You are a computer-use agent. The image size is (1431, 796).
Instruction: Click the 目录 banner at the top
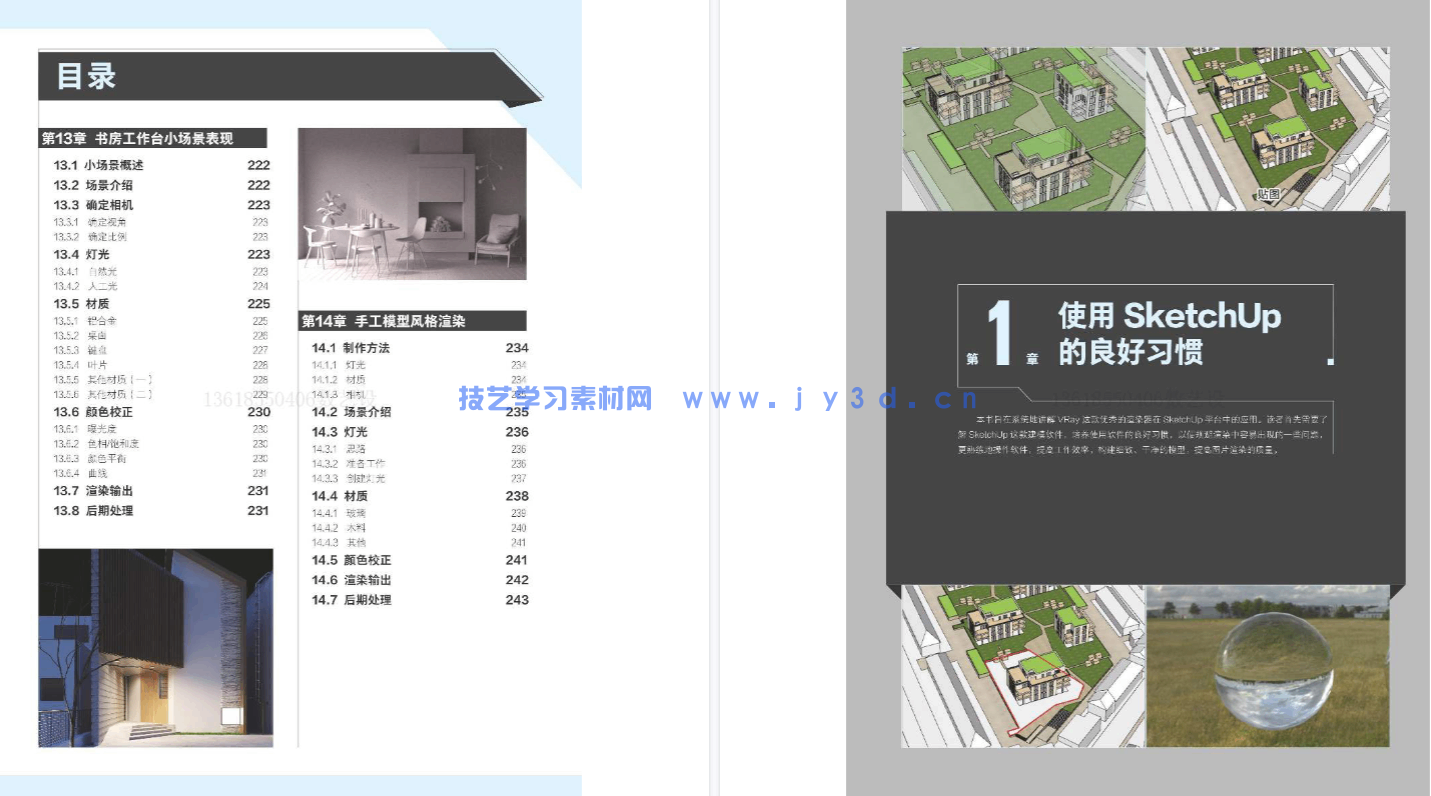[86, 76]
